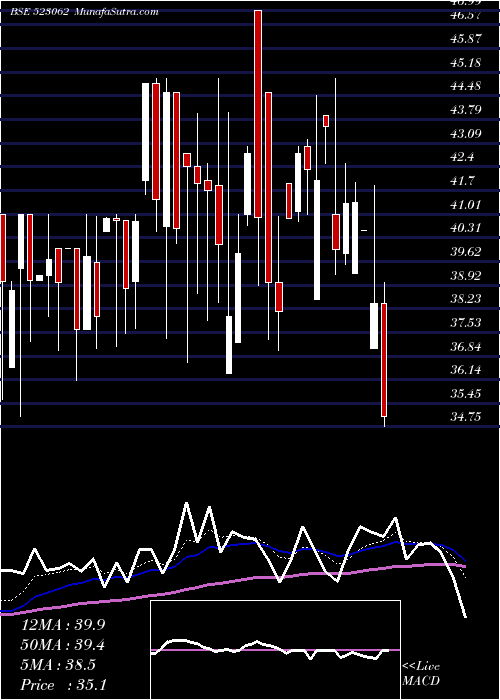
Task: Click the last red candlestick falling to 34.75
Action: coord(383,360)
